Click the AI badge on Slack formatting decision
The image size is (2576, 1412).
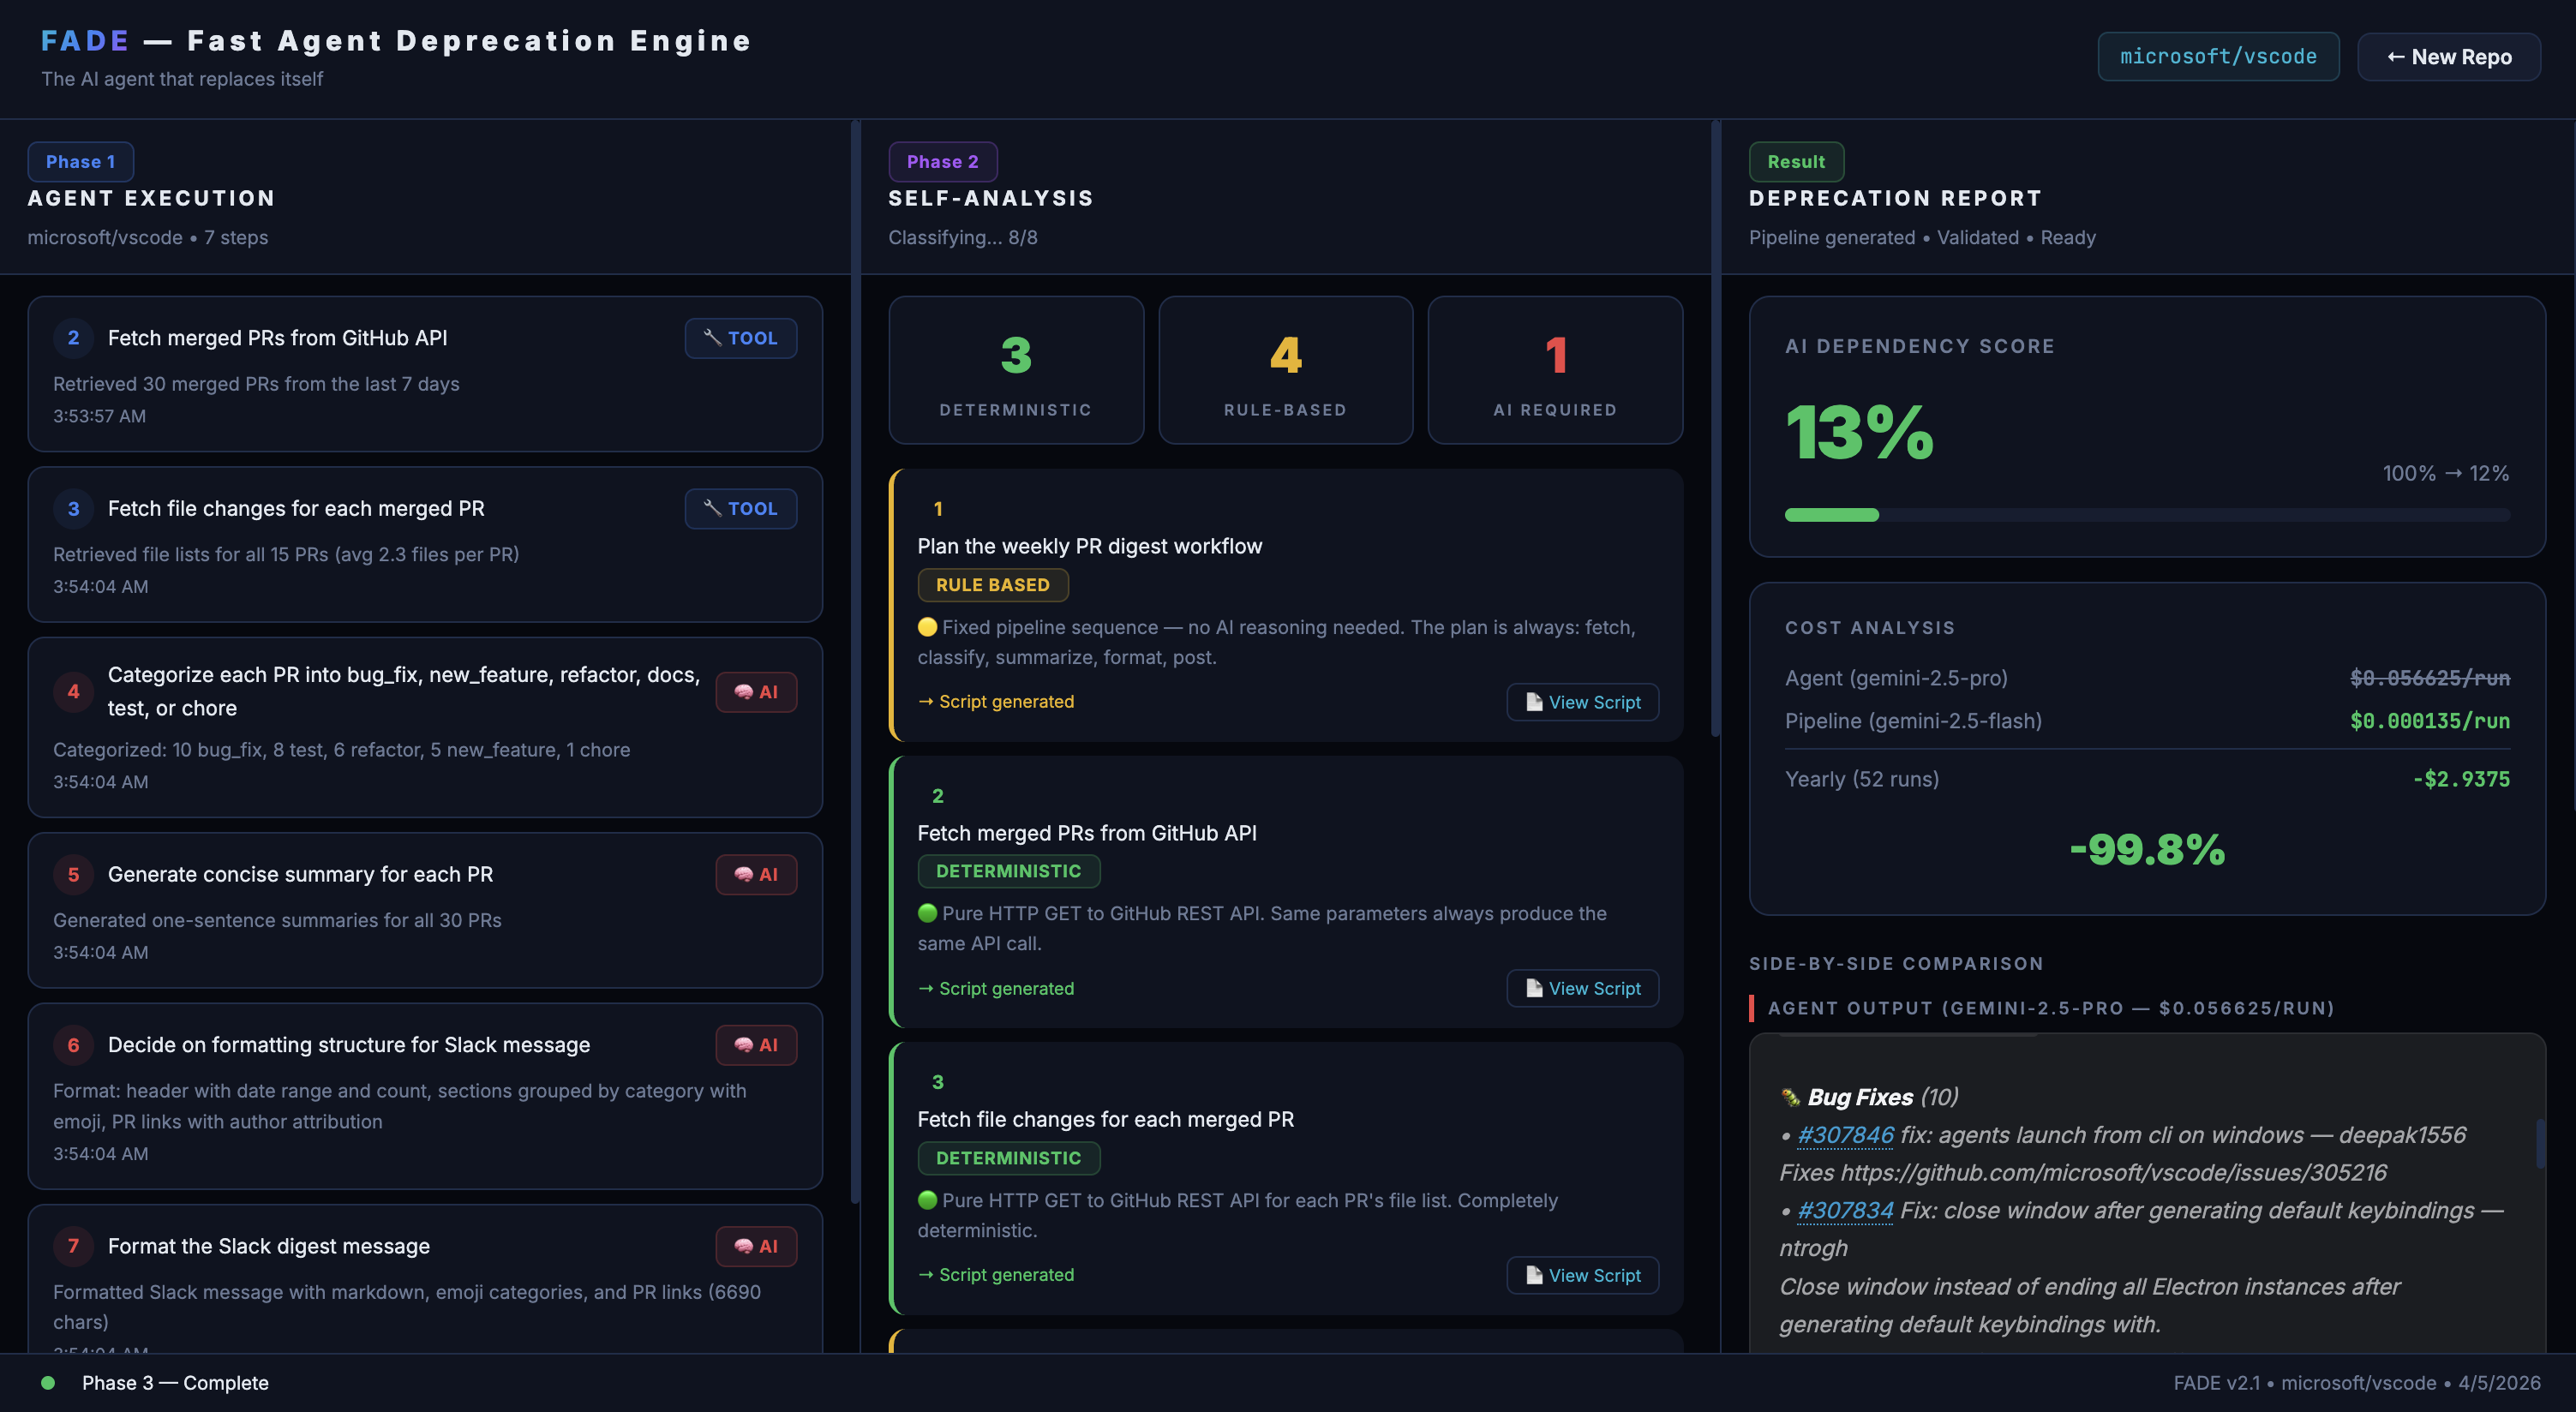pos(756,1045)
